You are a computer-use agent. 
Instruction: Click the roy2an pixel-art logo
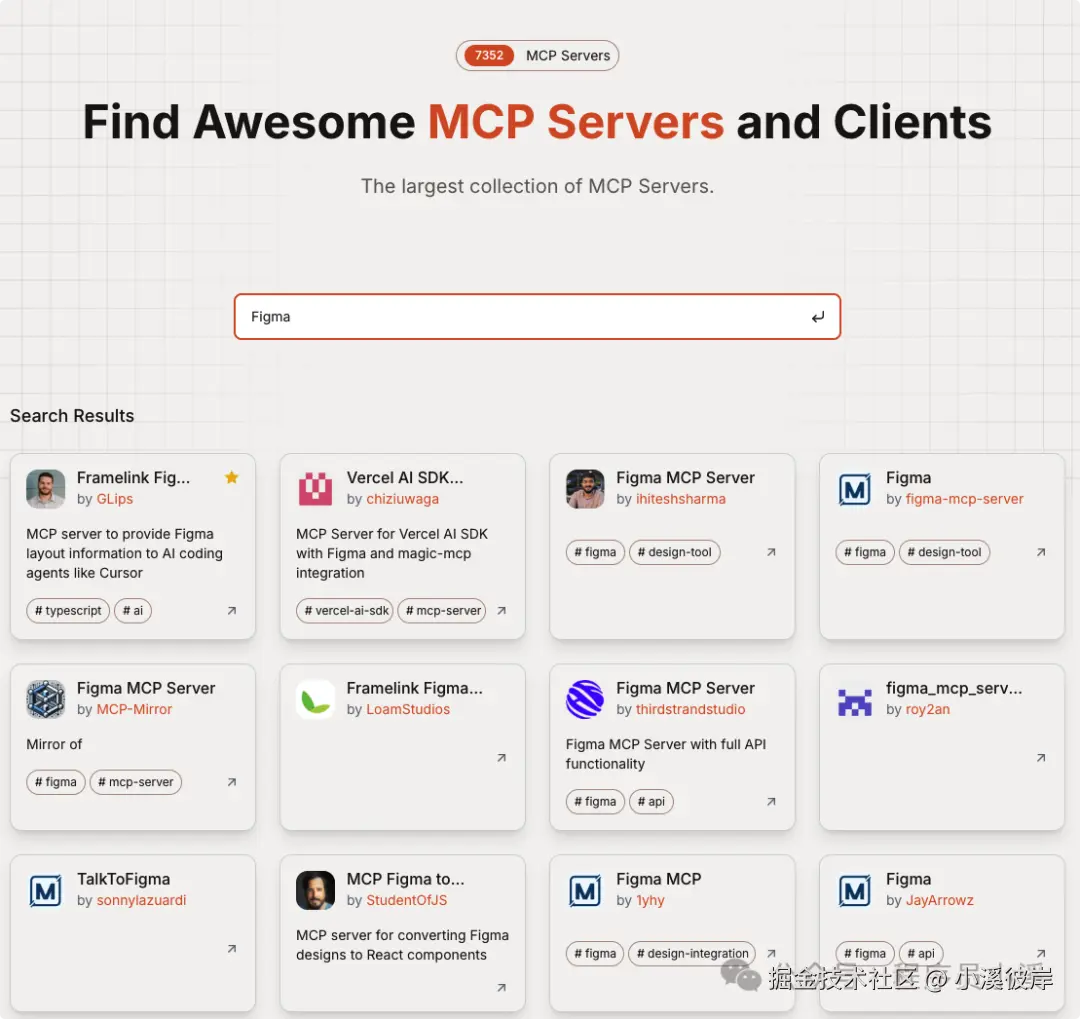[x=855, y=702]
